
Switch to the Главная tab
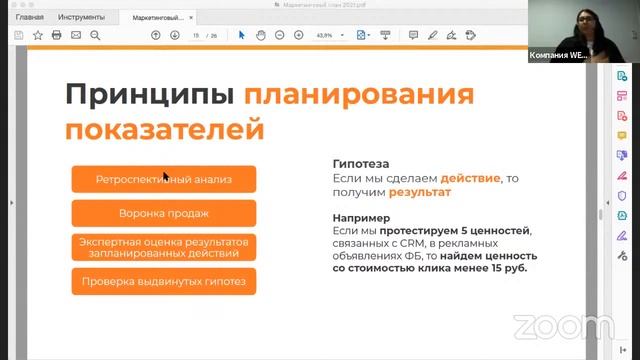(30, 17)
